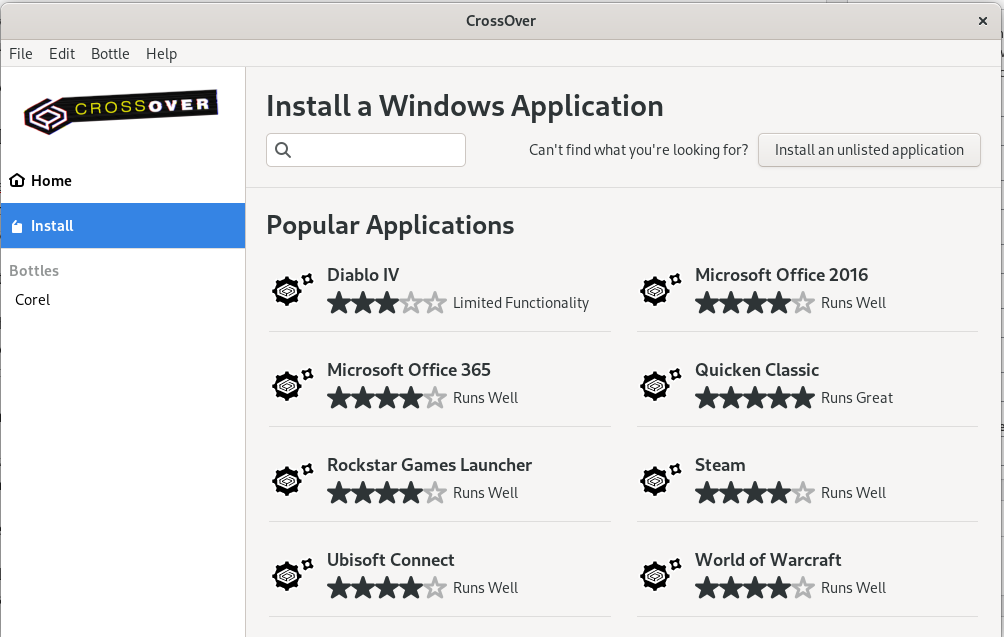The width and height of the screenshot is (1004, 637).
Task: Click the Home icon in the sidebar
Action: click(x=16, y=180)
